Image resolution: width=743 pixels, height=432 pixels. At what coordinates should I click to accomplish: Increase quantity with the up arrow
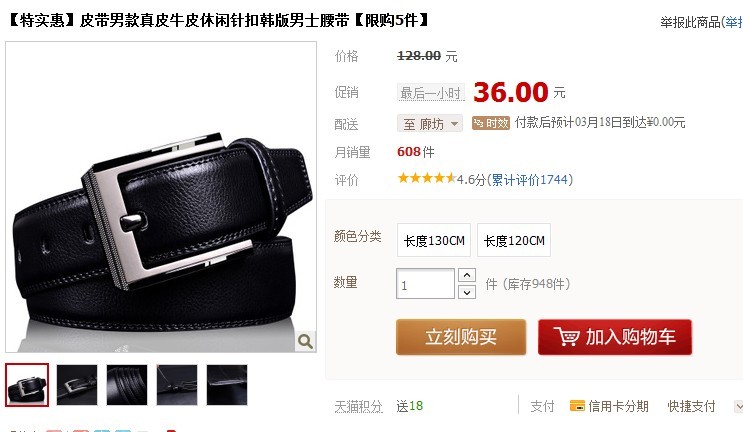point(467,275)
